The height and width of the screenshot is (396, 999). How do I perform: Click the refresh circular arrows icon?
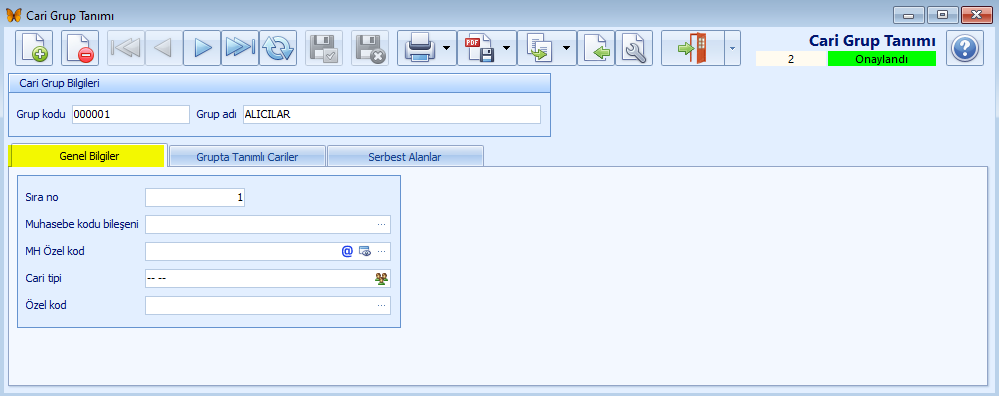[x=278, y=48]
